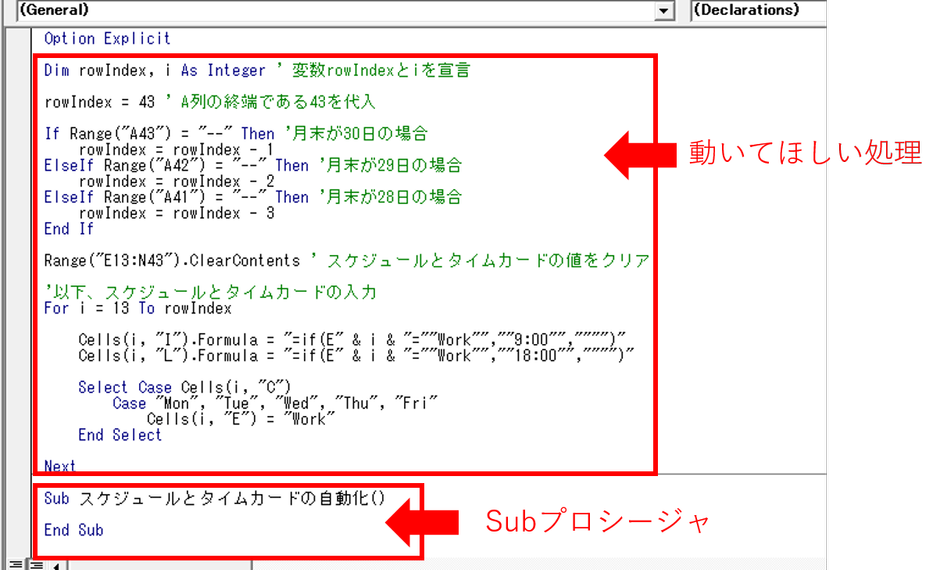Click the horizontal scrollbar left arrow
The height and width of the screenshot is (570, 940).
click(56, 565)
